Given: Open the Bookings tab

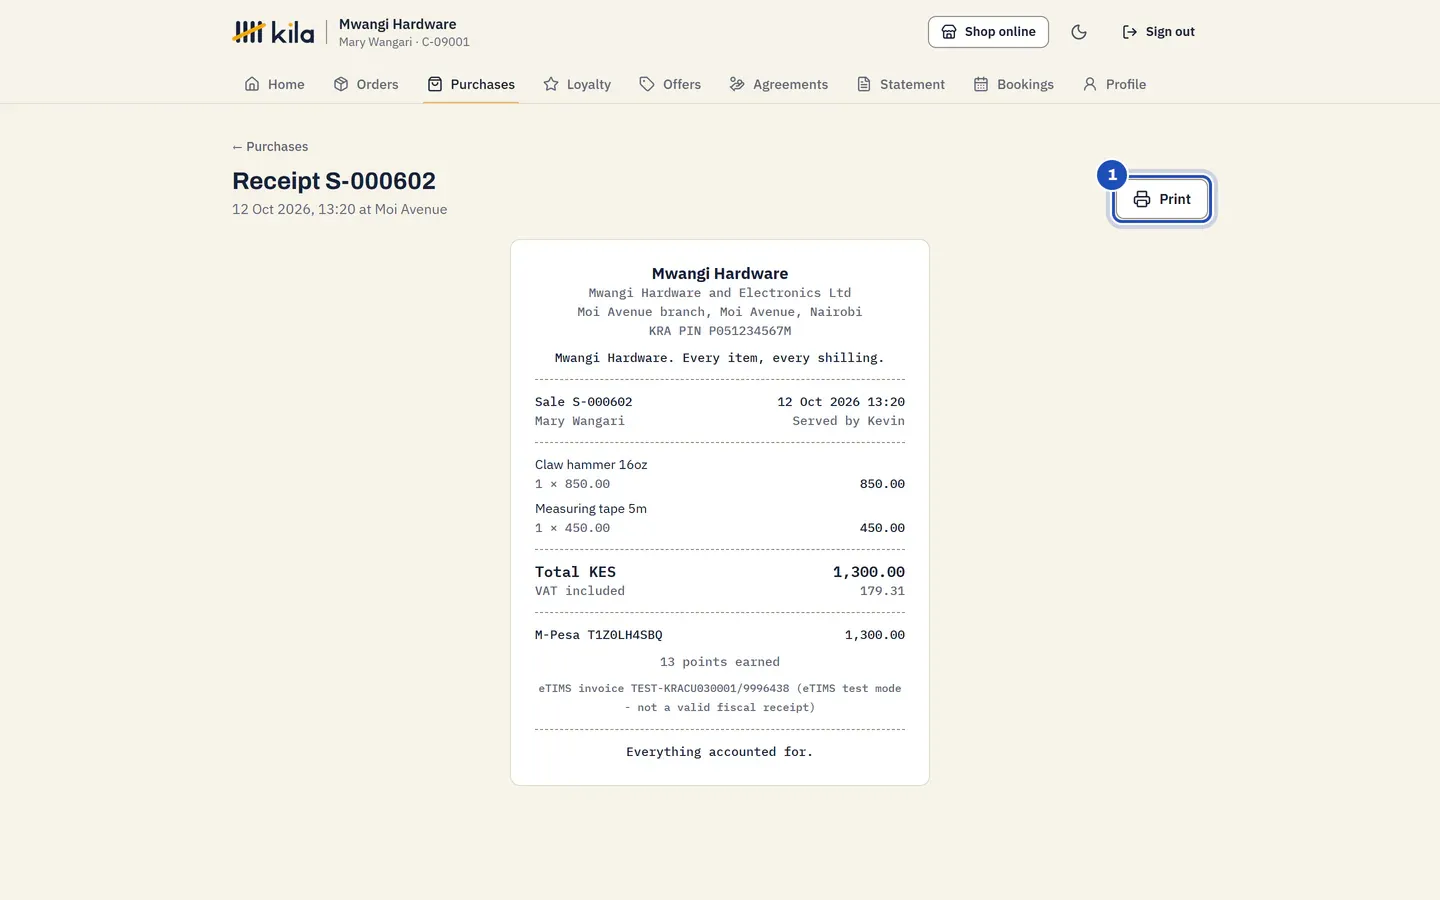Looking at the screenshot, I should click(x=1014, y=84).
